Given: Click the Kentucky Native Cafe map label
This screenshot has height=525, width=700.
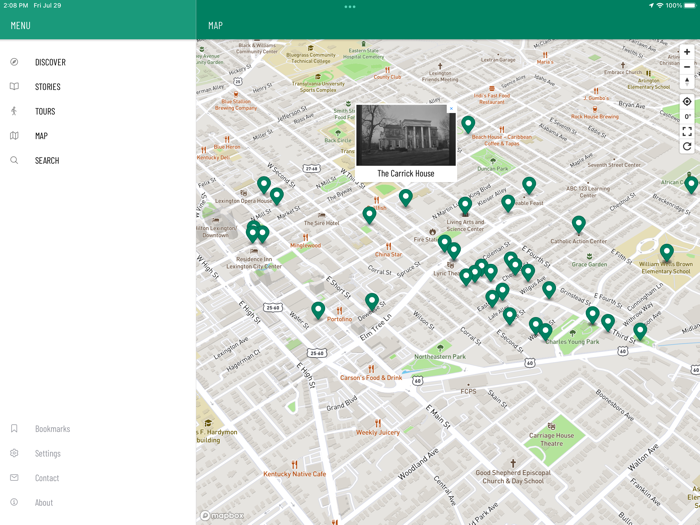Looking at the screenshot, I should pos(295,474).
